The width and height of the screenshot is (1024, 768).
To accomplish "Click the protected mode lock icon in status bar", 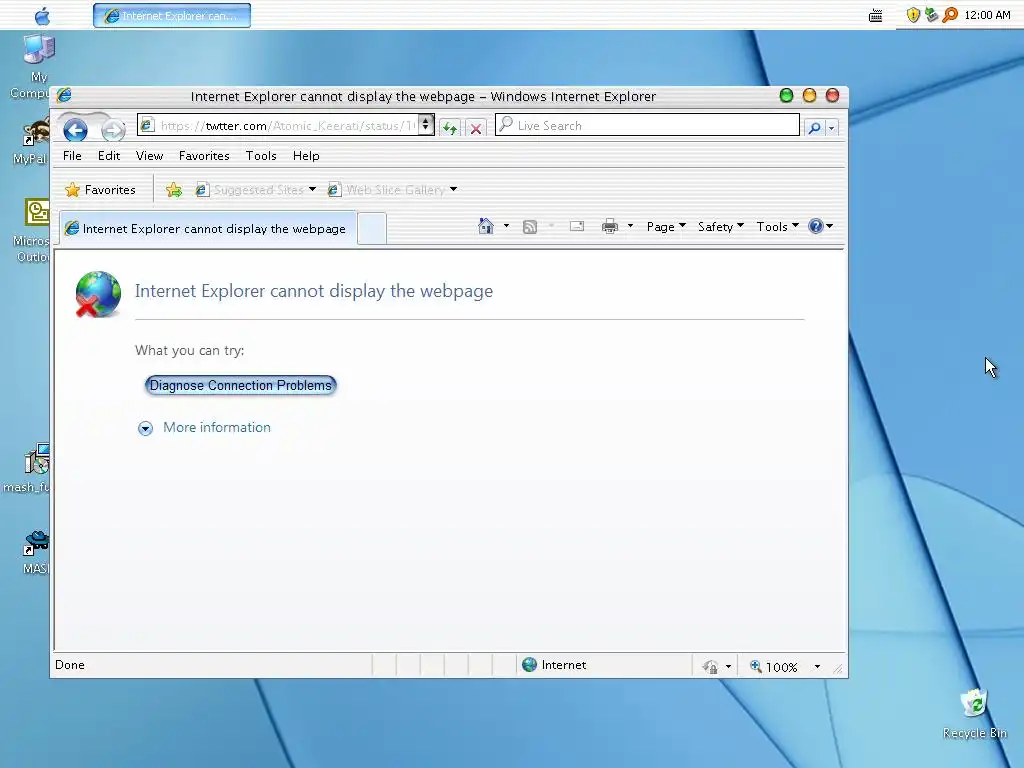I will pyautogui.click(x=711, y=666).
